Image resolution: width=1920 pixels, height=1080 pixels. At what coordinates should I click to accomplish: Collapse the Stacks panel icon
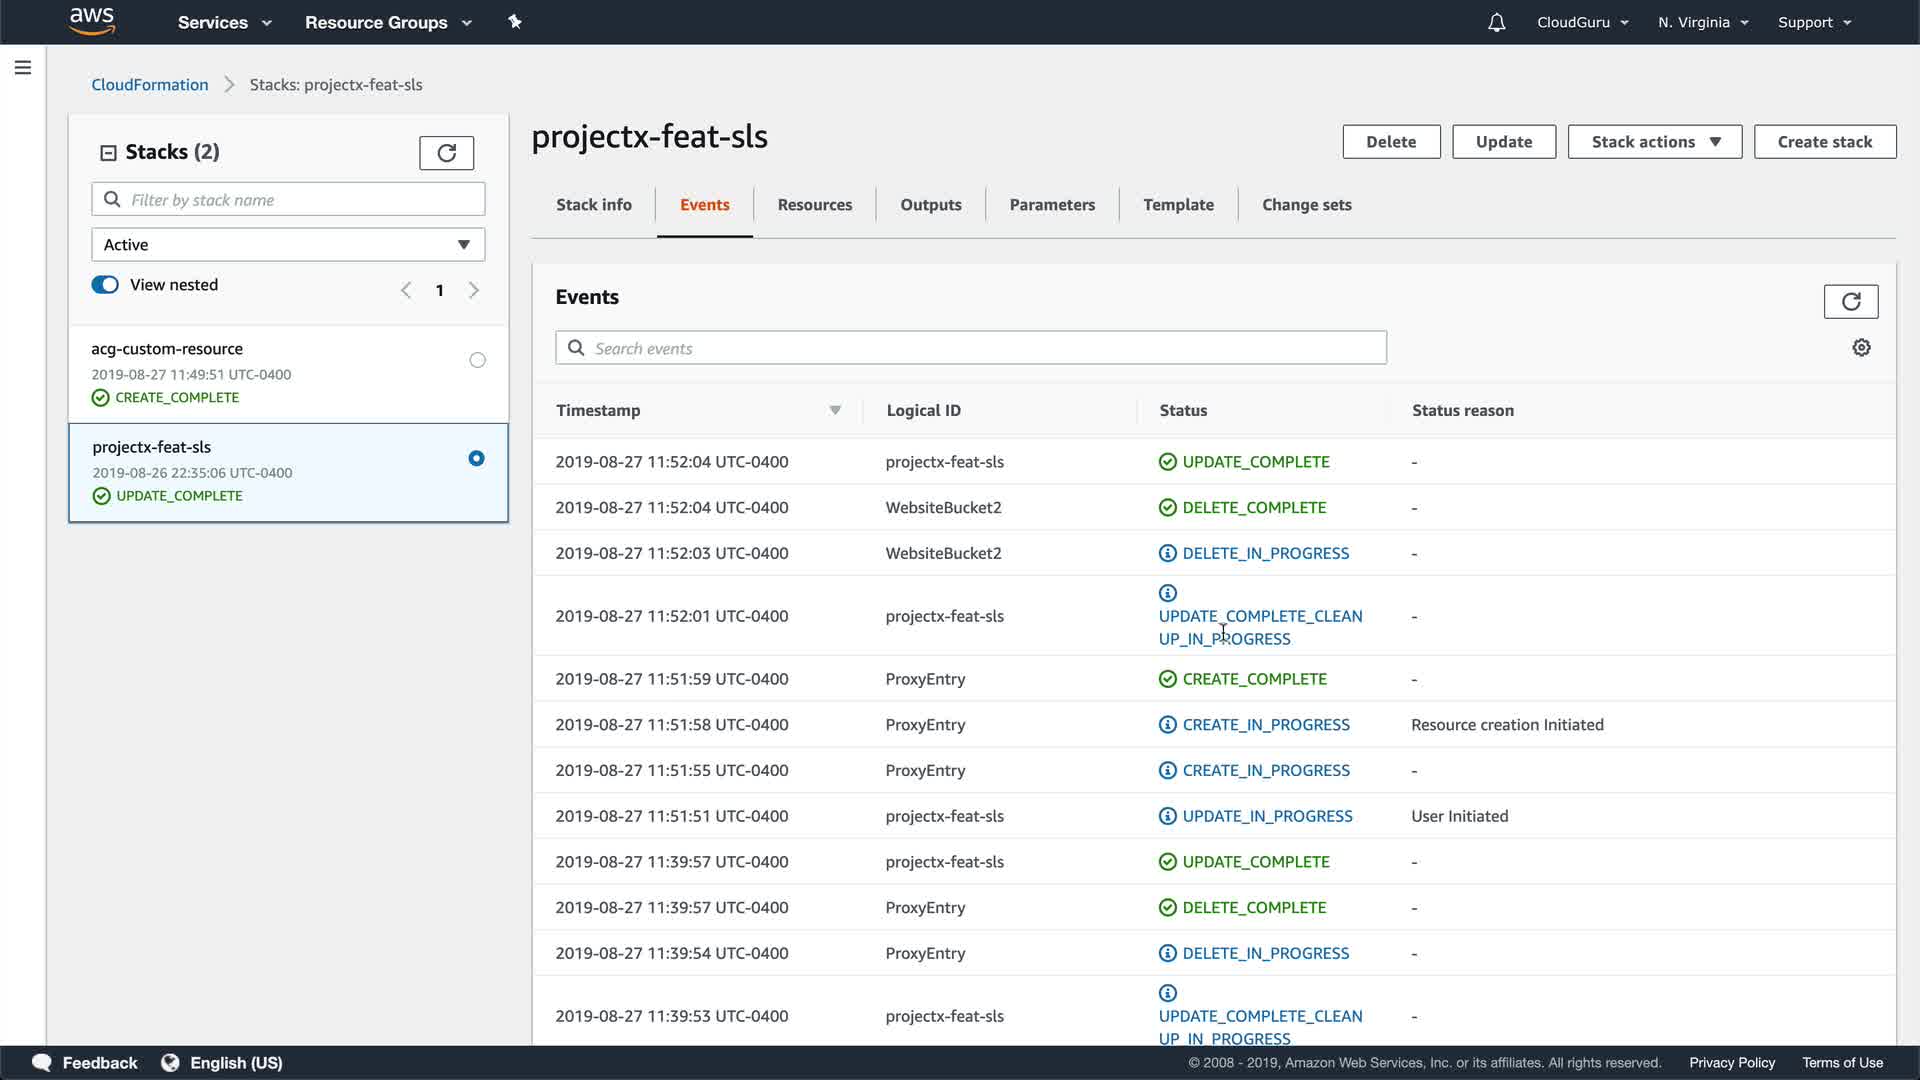(x=108, y=153)
